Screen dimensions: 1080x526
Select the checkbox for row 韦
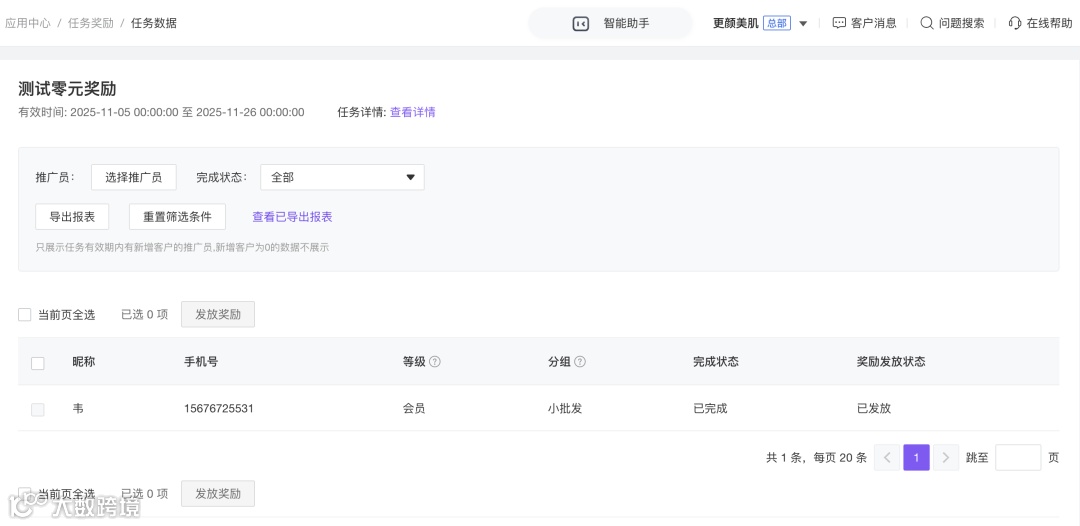(38, 409)
